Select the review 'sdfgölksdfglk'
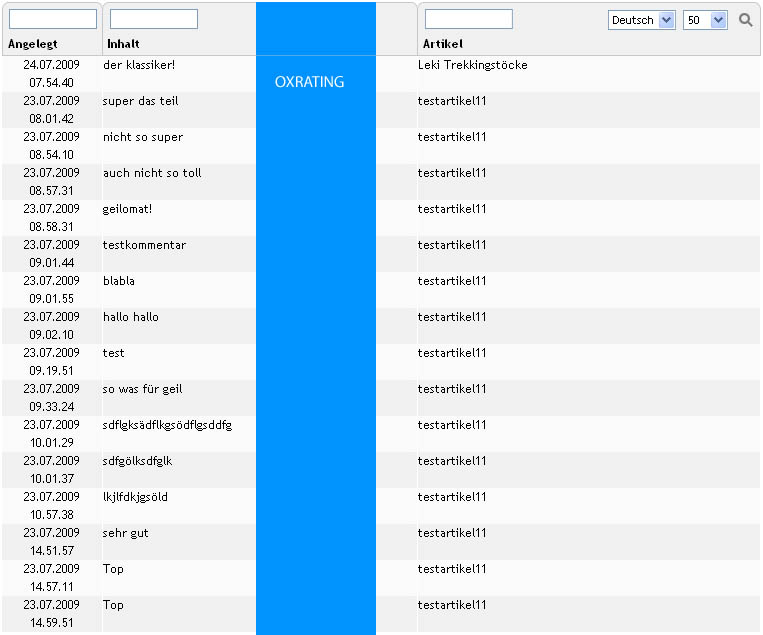Image resolution: width=763 pixels, height=635 pixels. point(137,461)
